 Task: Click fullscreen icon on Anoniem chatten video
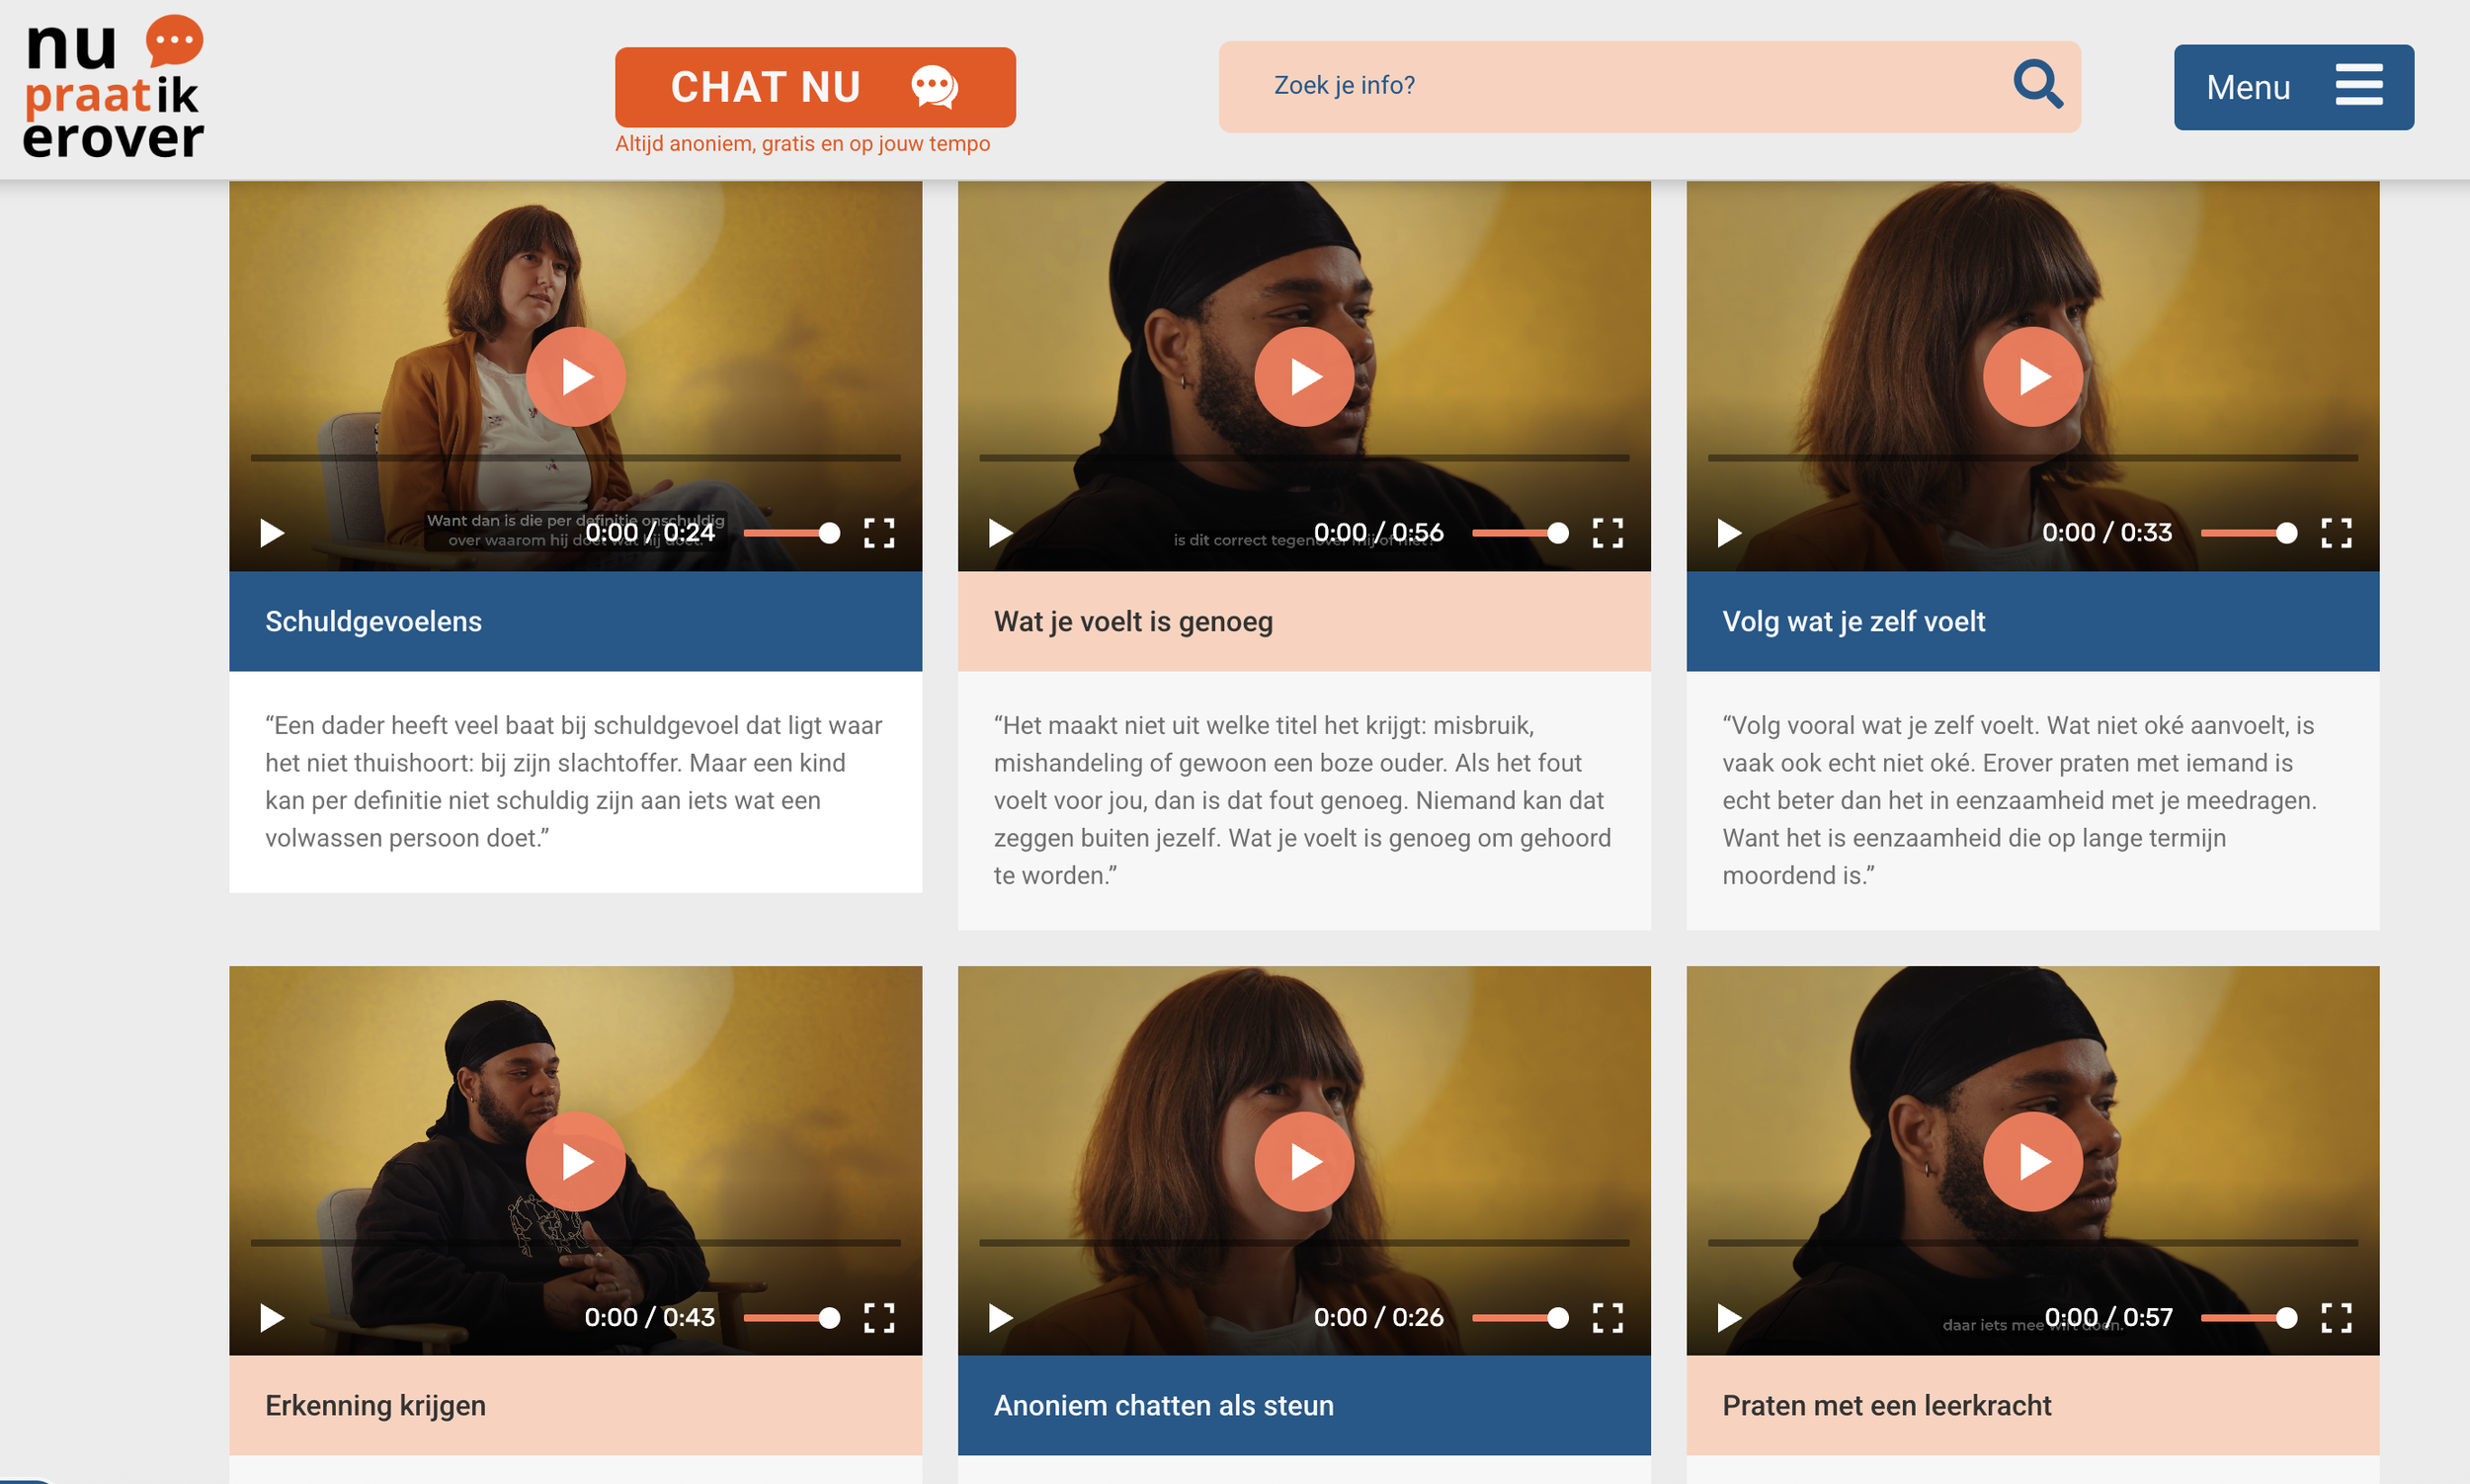(x=1607, y=1317)
